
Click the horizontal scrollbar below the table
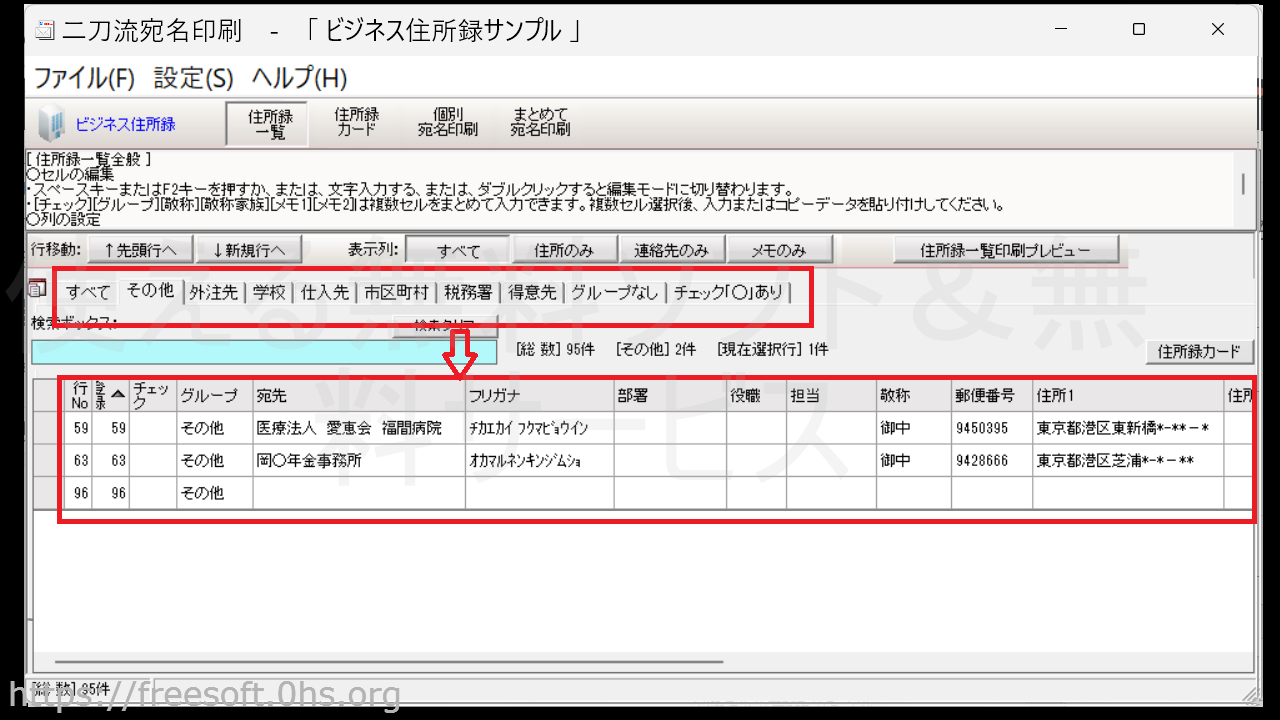[x=388, y=661]
